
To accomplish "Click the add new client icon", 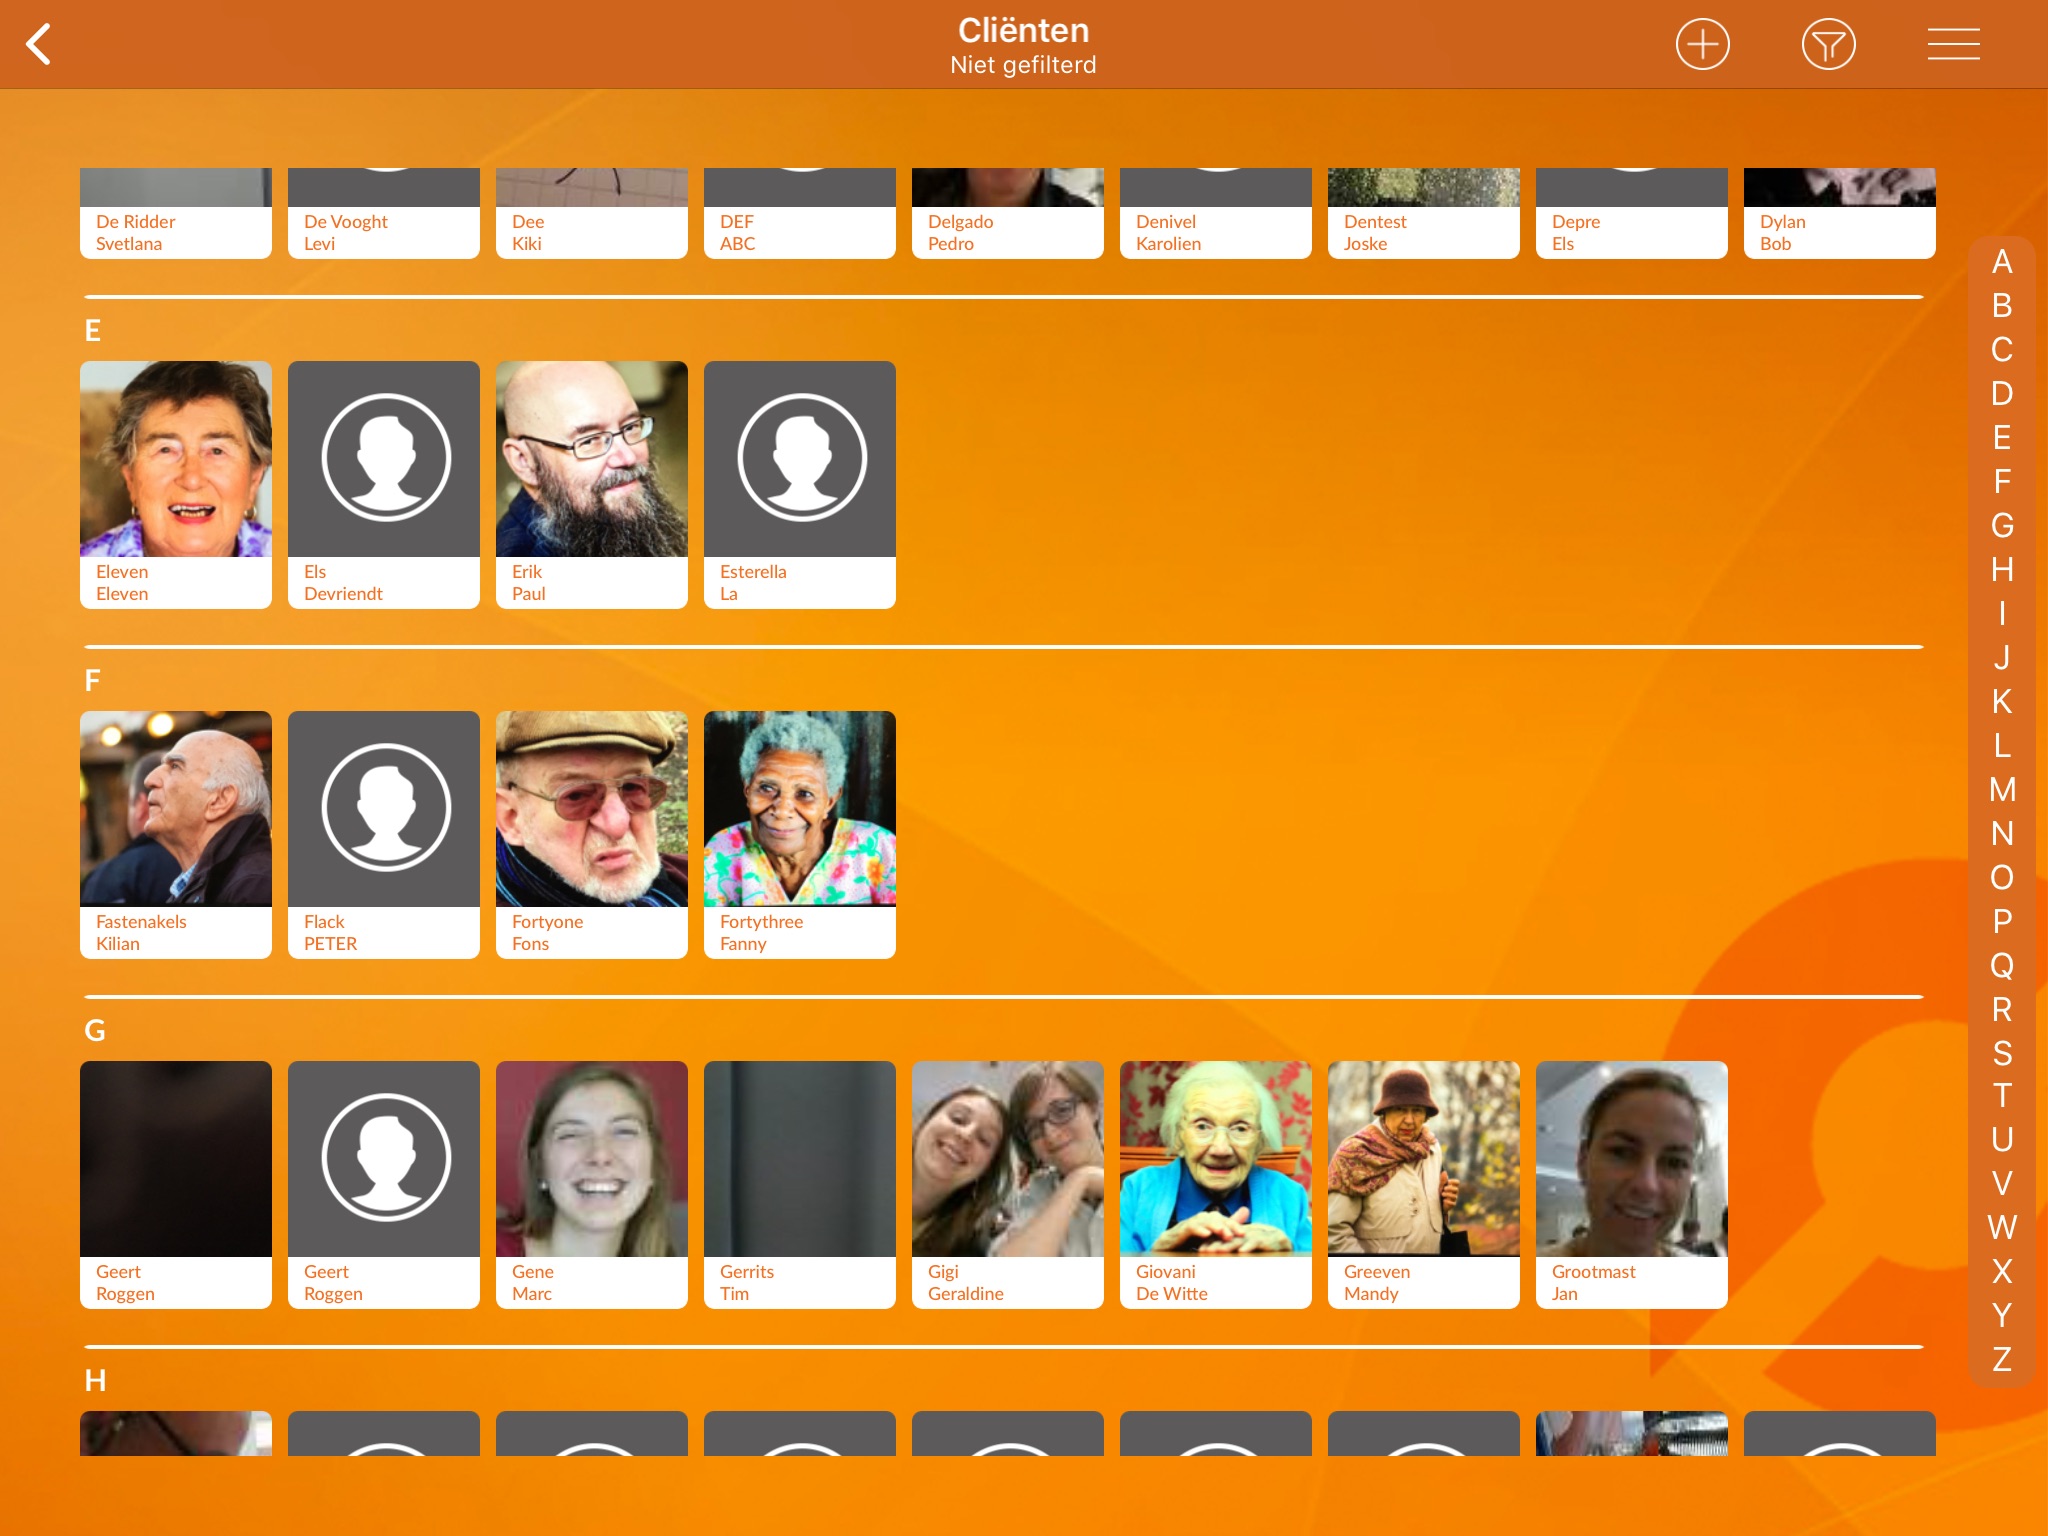I will [x=1706, y=44].
